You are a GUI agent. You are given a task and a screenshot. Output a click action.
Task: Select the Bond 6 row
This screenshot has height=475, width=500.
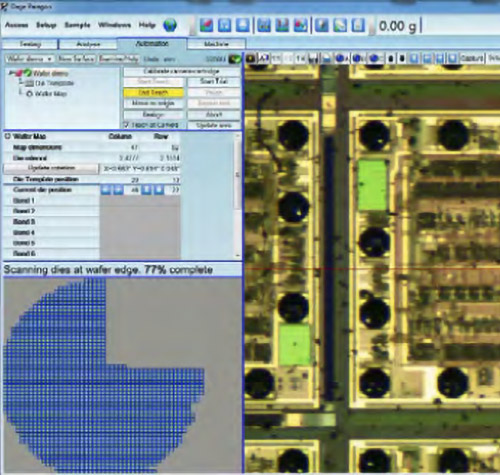point(51,254)
